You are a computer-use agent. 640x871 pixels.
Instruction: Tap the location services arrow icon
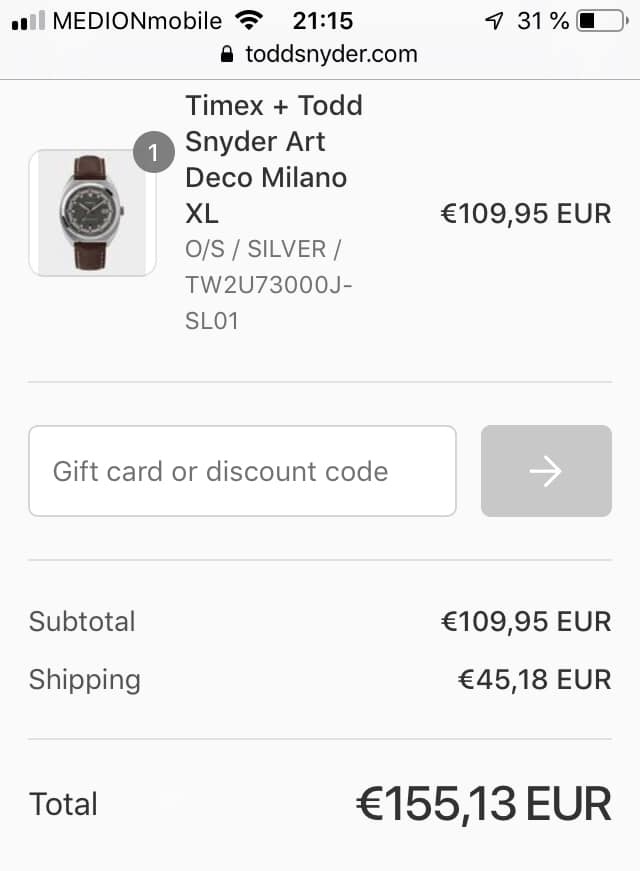494,21
